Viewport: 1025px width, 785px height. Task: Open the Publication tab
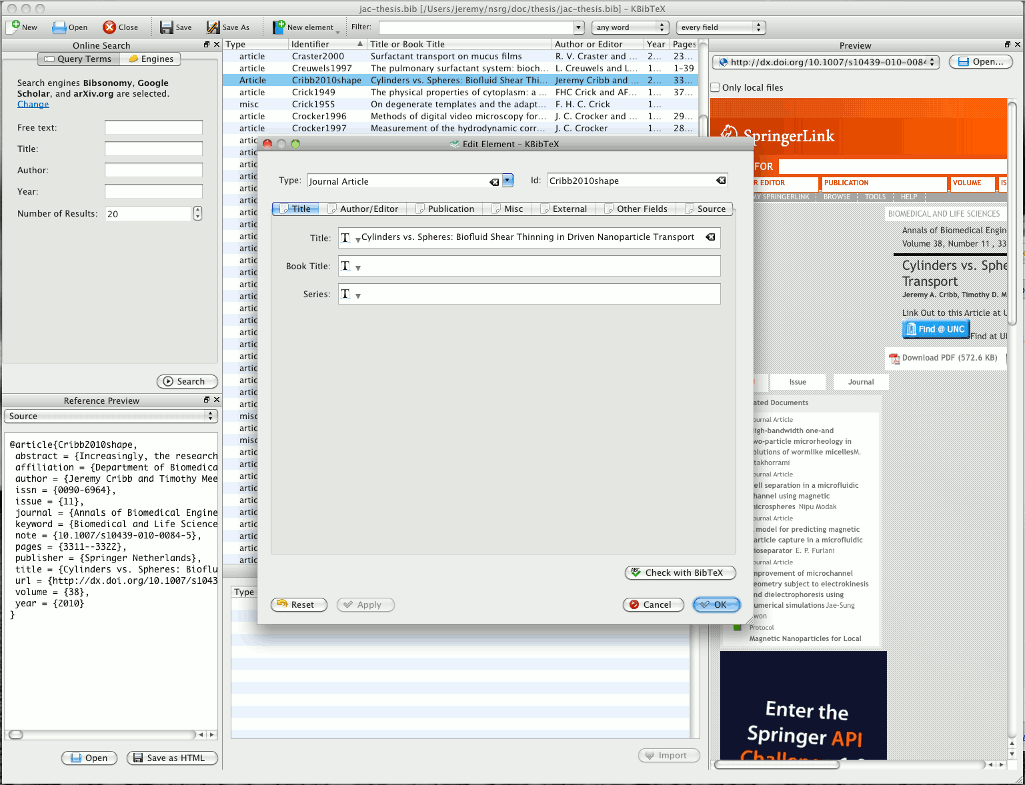tap(445, 209)
